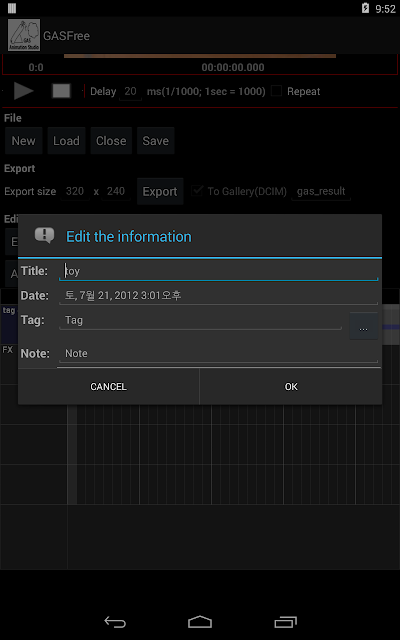Open the tag picker ellipsis button
The height and width of the screenshot is (640, 400).
pyautogui.click(x=363, y=327)
